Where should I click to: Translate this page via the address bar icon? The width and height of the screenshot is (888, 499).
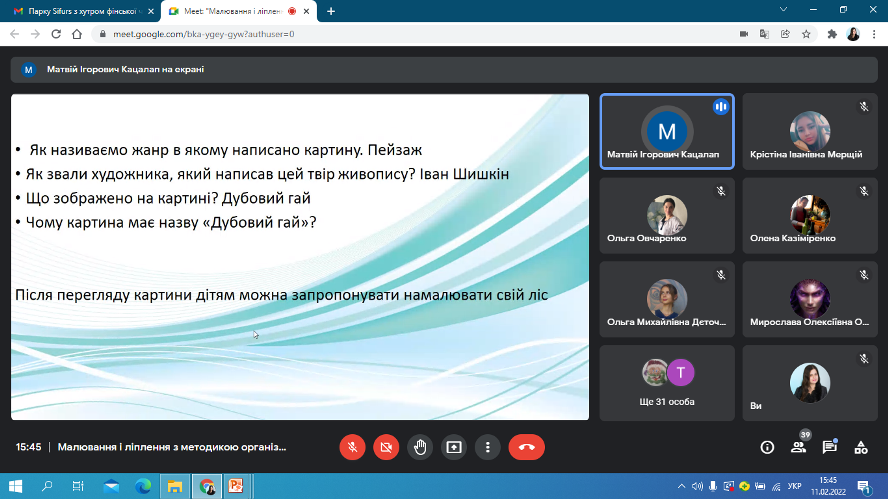(x=764, y=34)
